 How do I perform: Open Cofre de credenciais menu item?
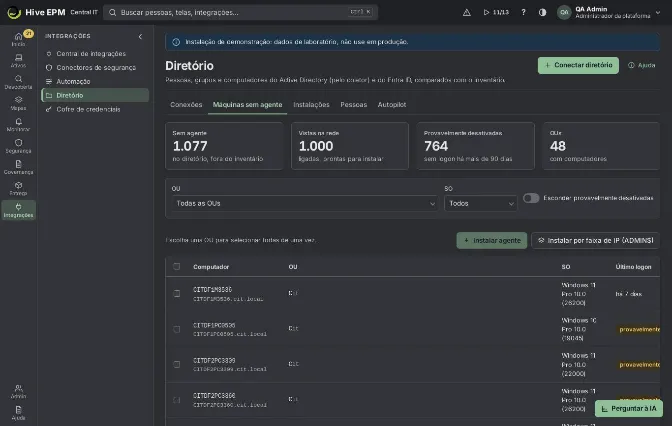click(95, 109)
